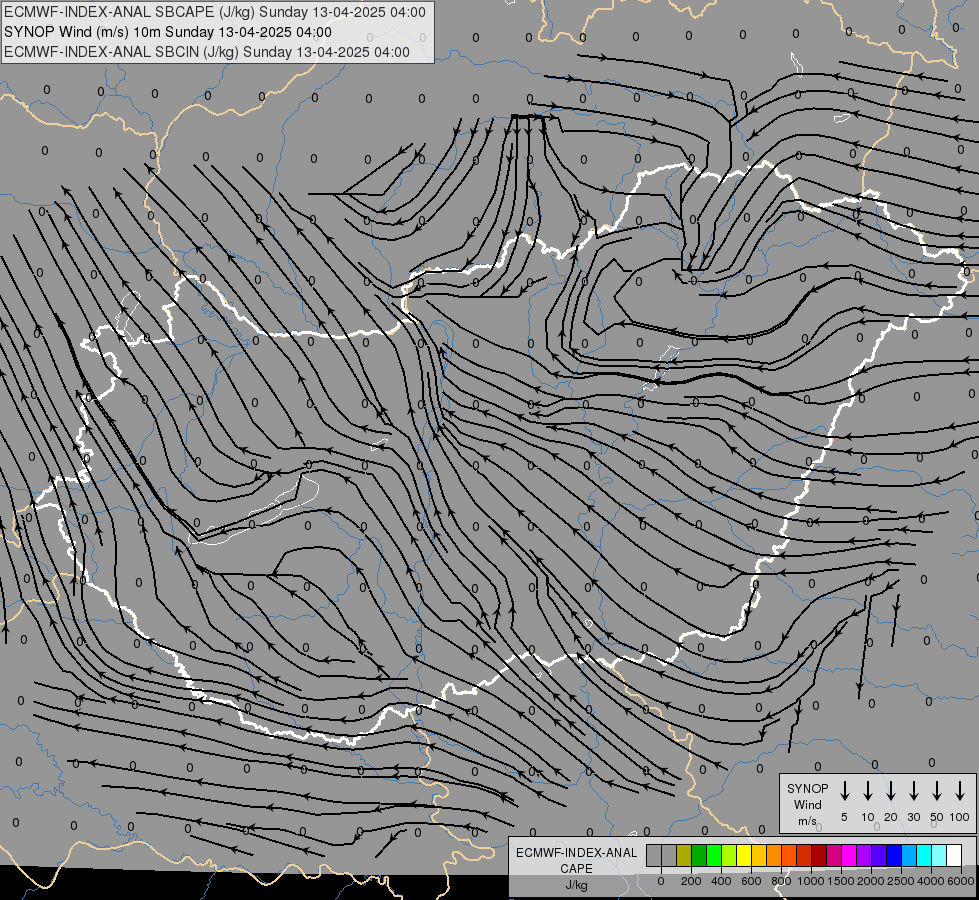
Task: Click the 1000 tick label on color scale
Action: click(810, 881)
